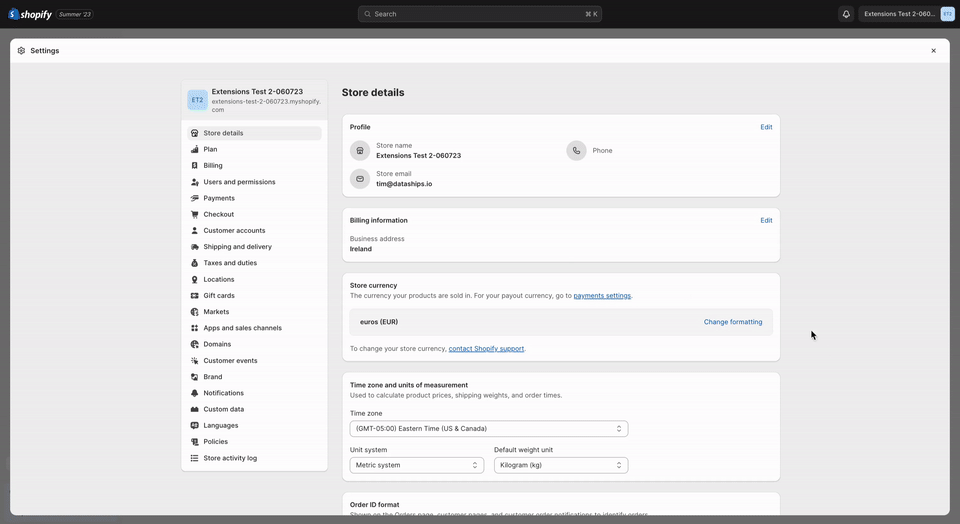Image resolution: width=960 pixels, height=524 pixels.
Task: Click the Brand icon in the sidebar
Action: [x=195, y=377]
